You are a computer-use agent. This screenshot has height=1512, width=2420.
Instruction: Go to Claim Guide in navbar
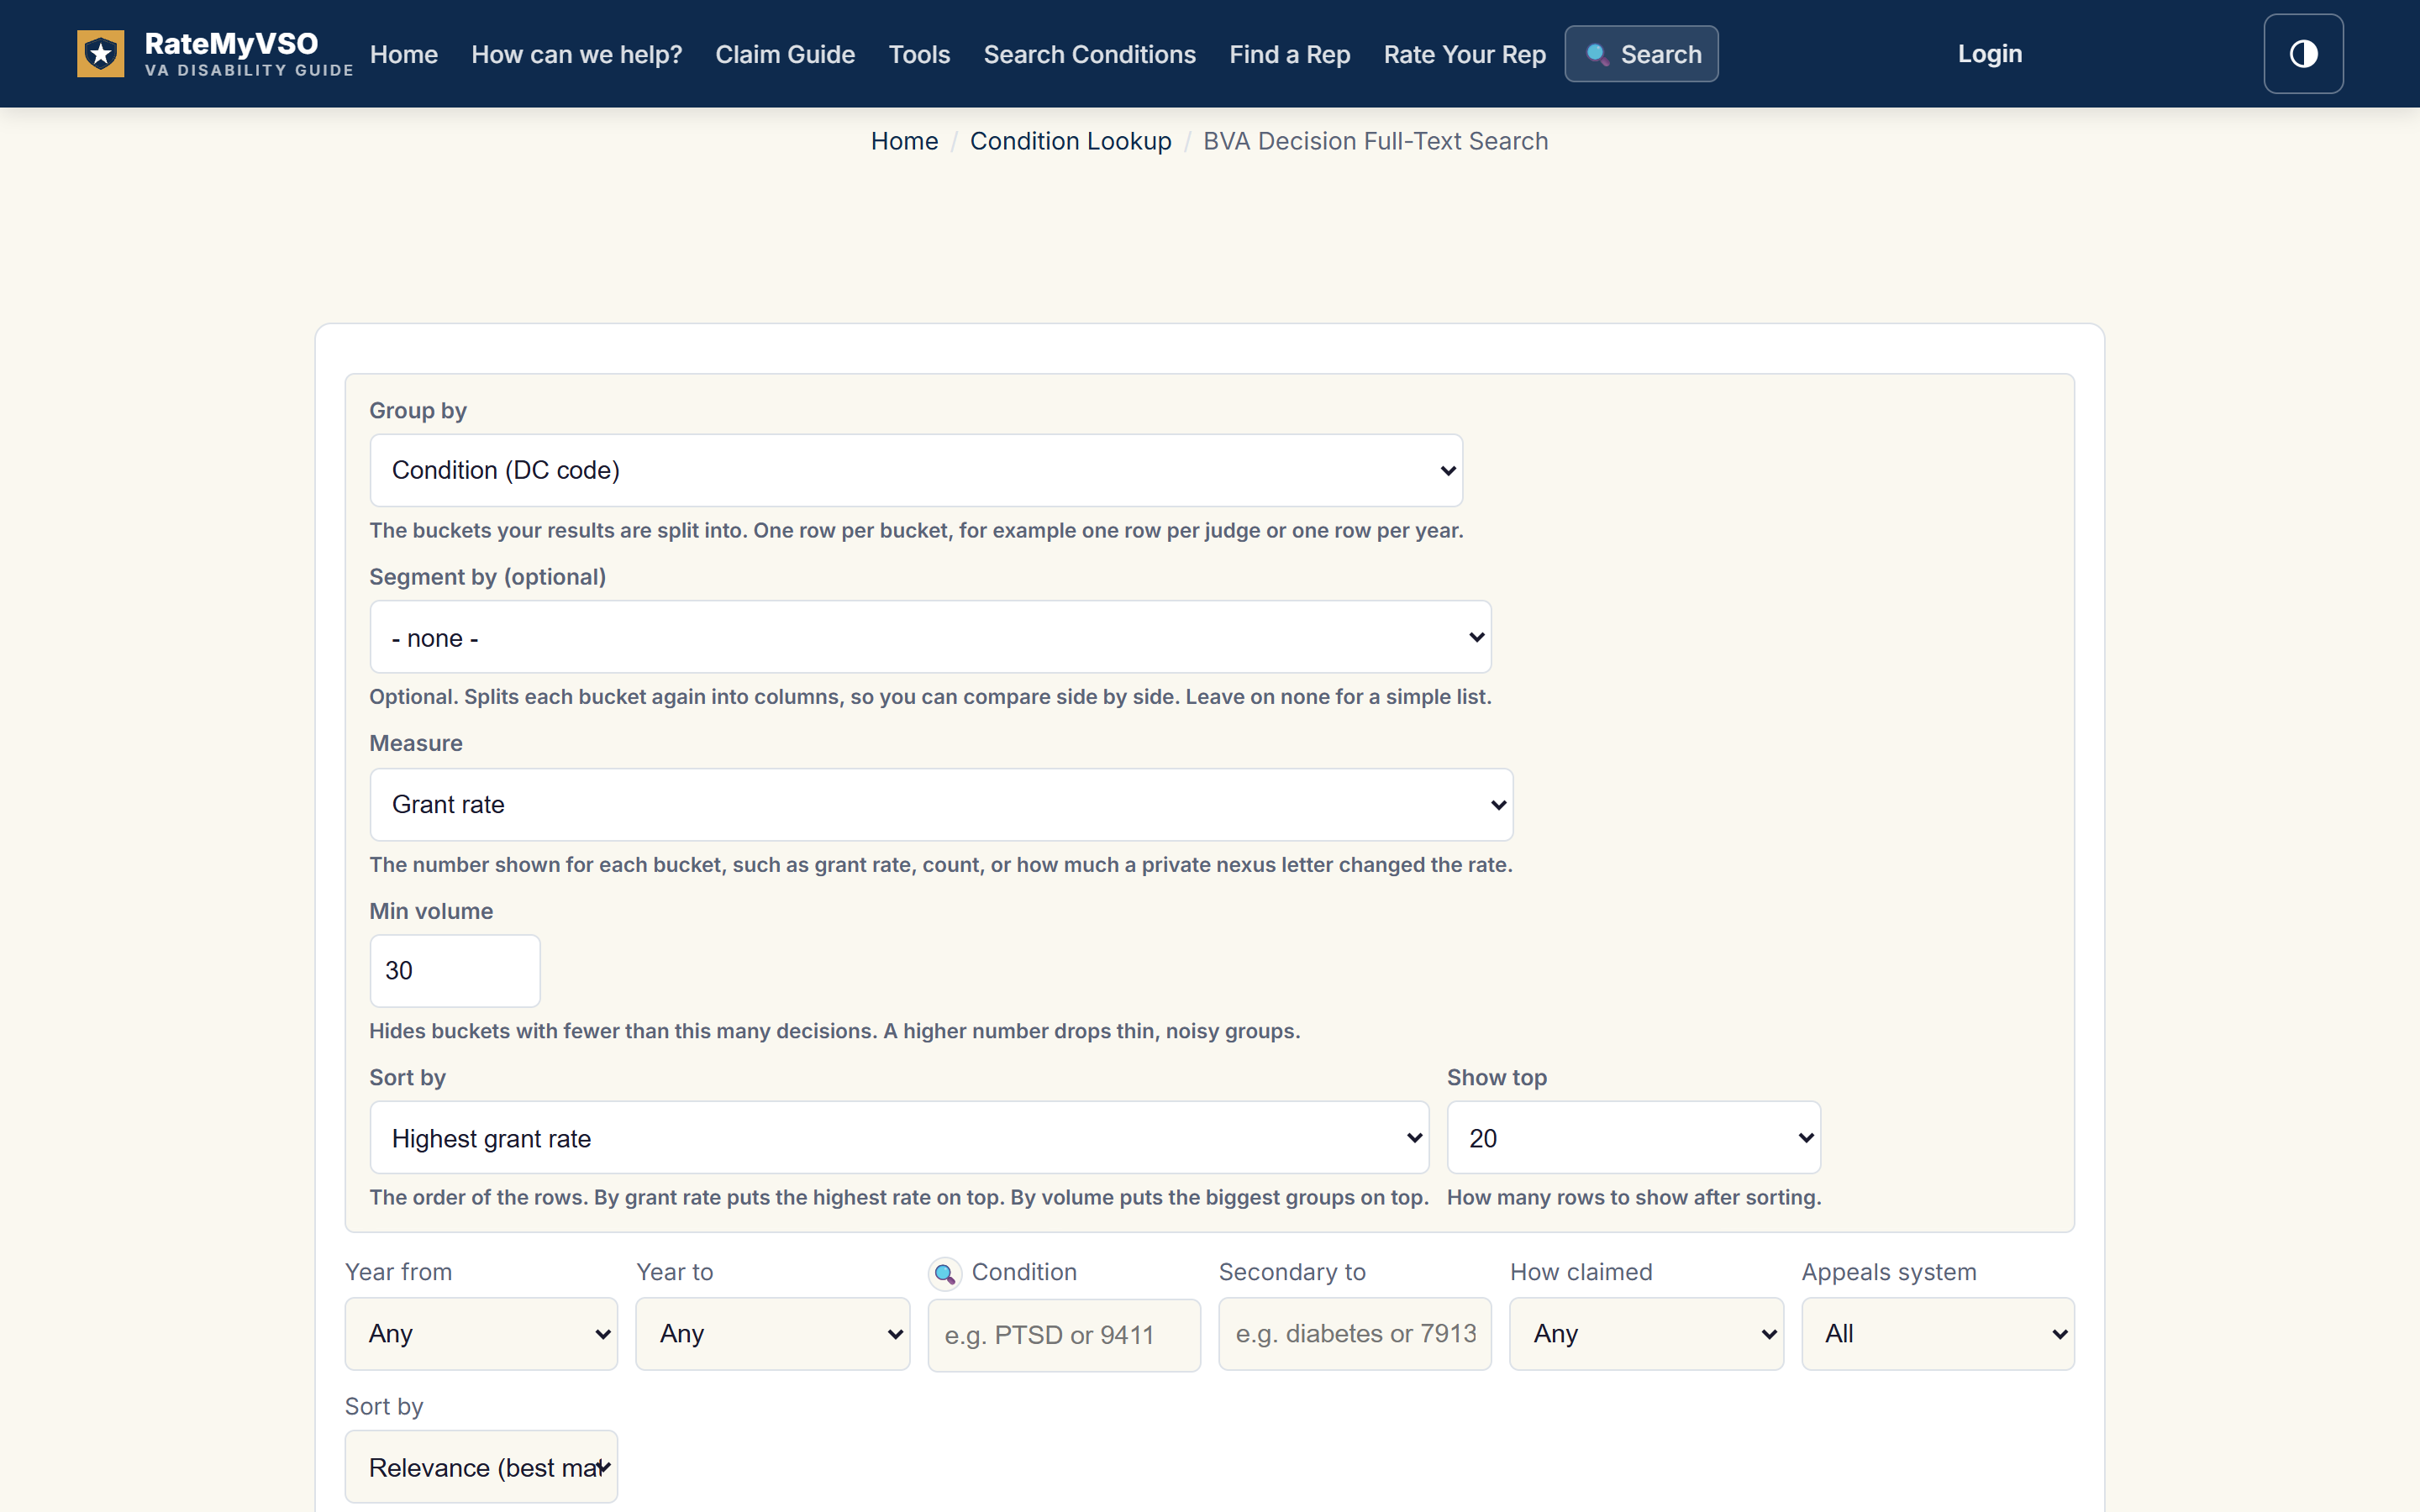785,54
